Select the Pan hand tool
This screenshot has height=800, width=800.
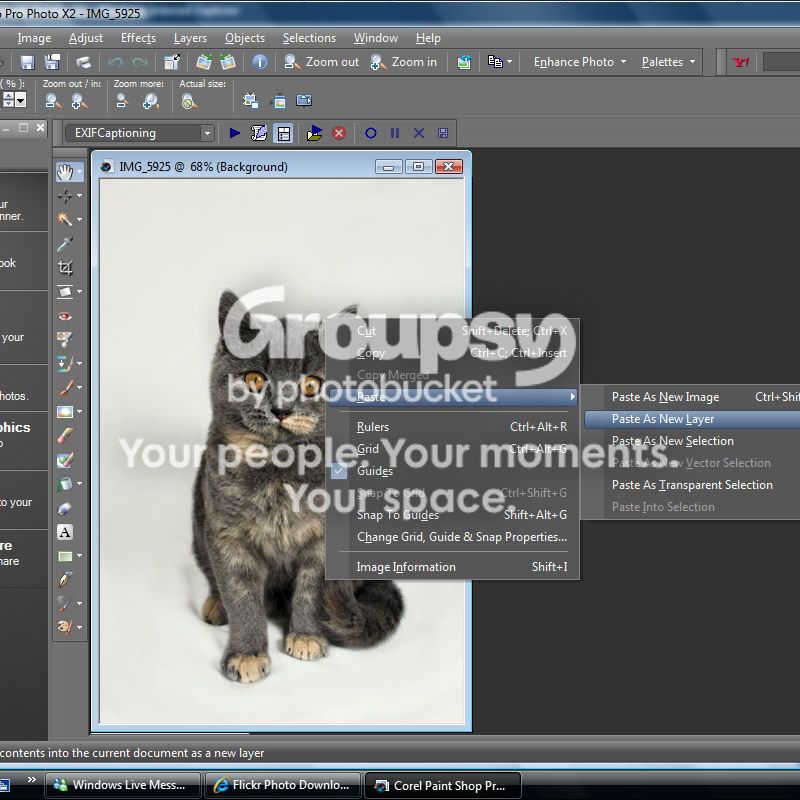click(x=65, y=172)
